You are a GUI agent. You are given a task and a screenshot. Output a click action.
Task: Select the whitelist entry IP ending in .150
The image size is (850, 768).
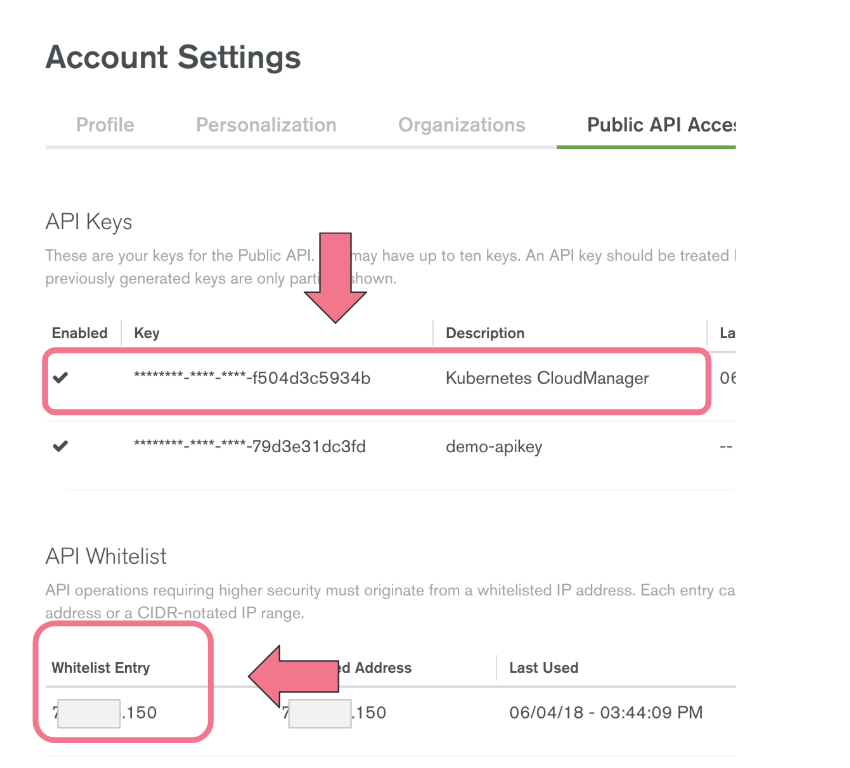(105, 713)
